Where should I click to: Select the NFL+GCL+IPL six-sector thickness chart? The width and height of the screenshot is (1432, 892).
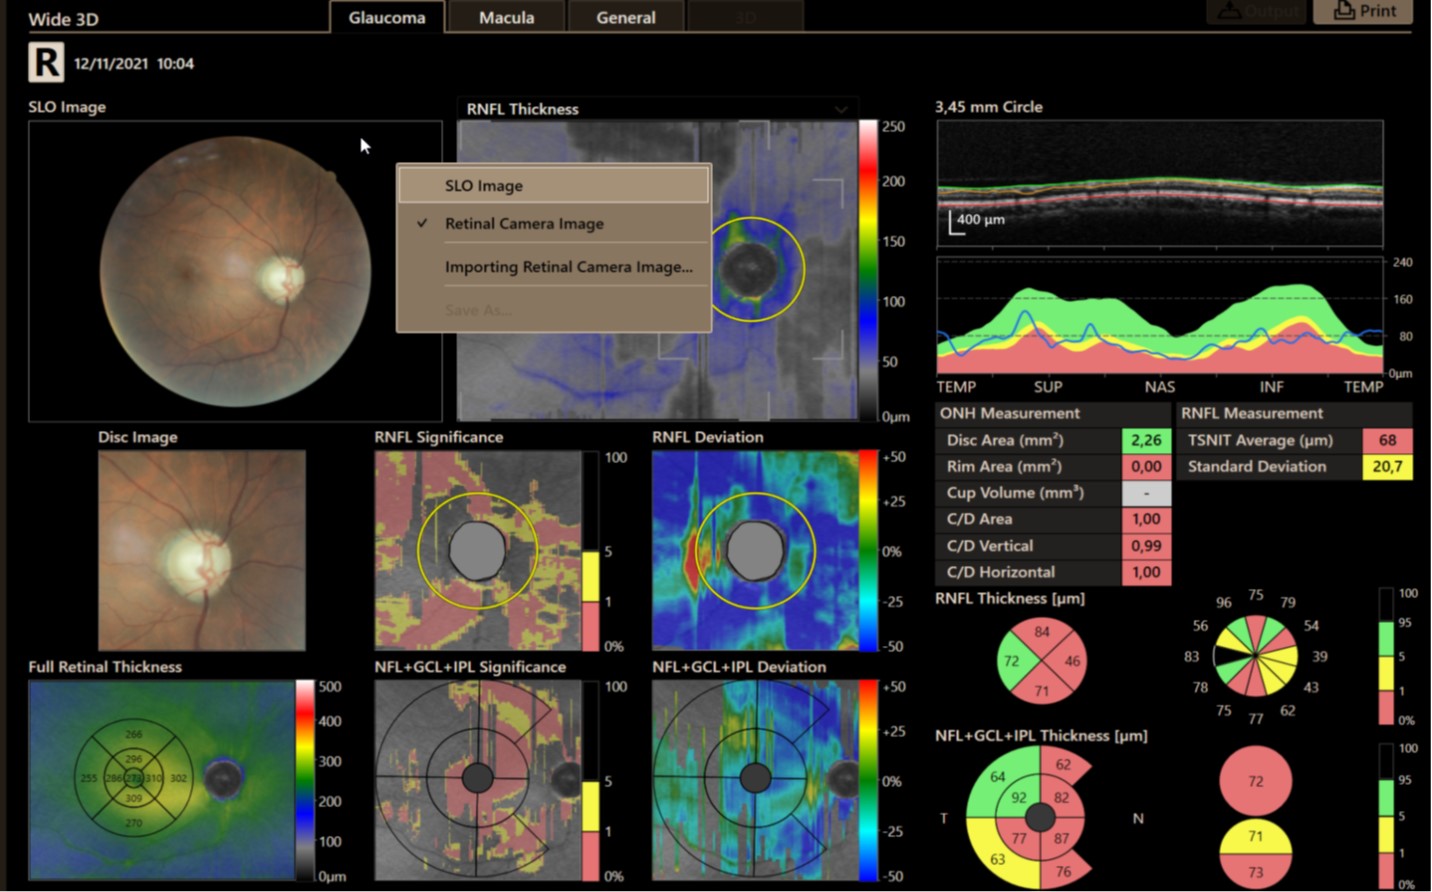click(1039, 817)
